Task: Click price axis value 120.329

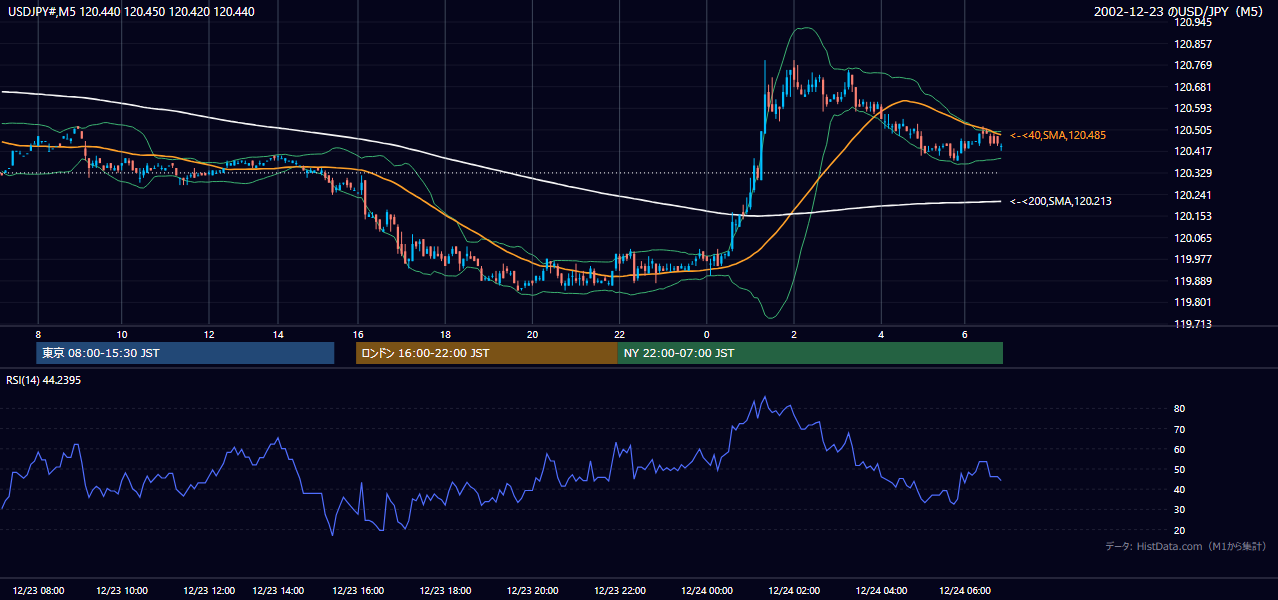Action: pos(1194,173)
